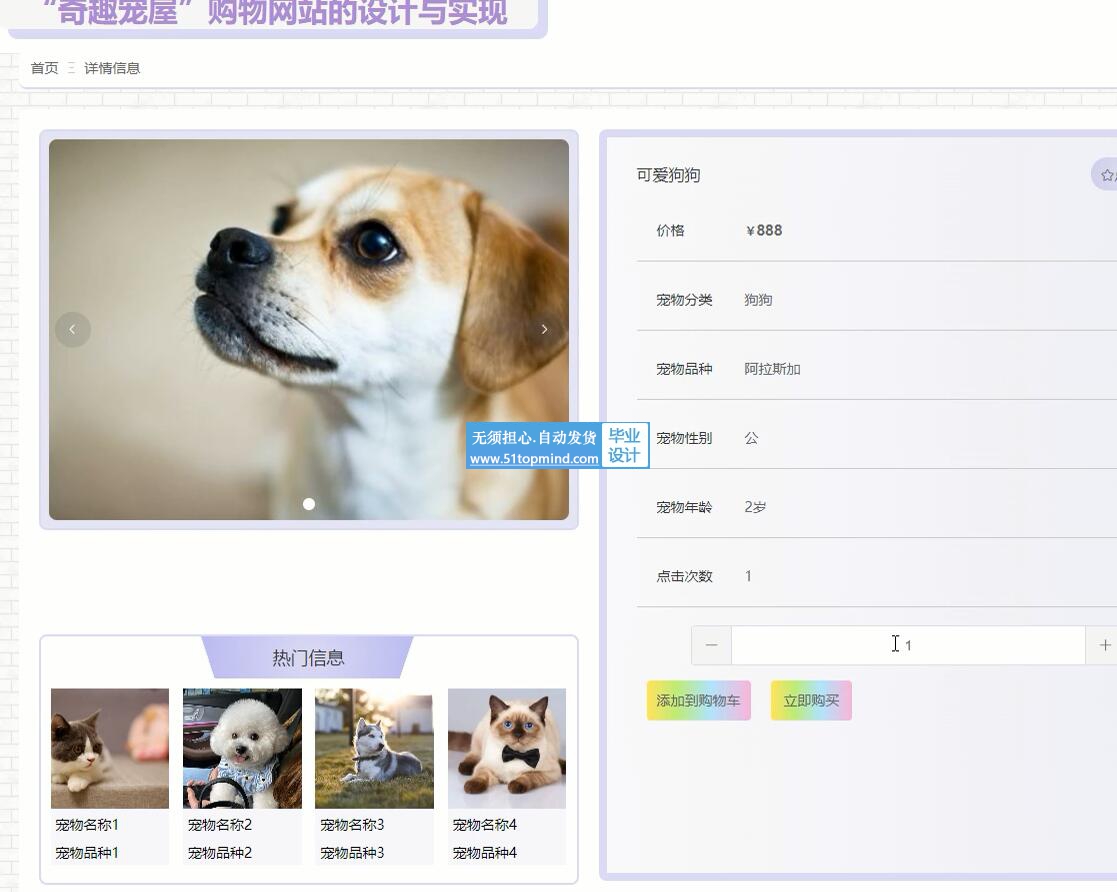Click 立即购买 button
The width and height of the screenshot is (1117, 892).
coord(811,700)
